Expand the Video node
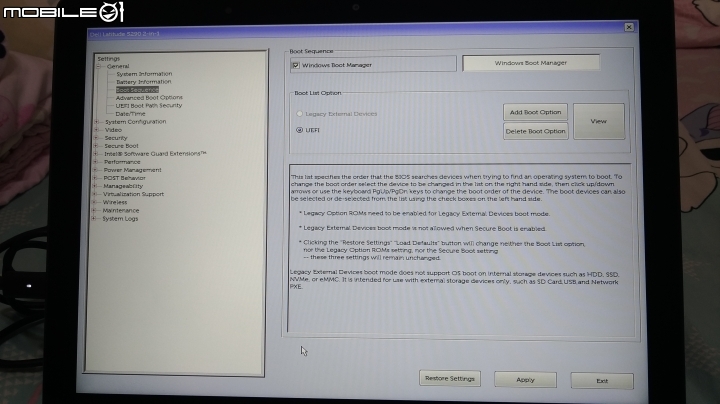This screenshot has width=720, height=404. click(96, 130)
